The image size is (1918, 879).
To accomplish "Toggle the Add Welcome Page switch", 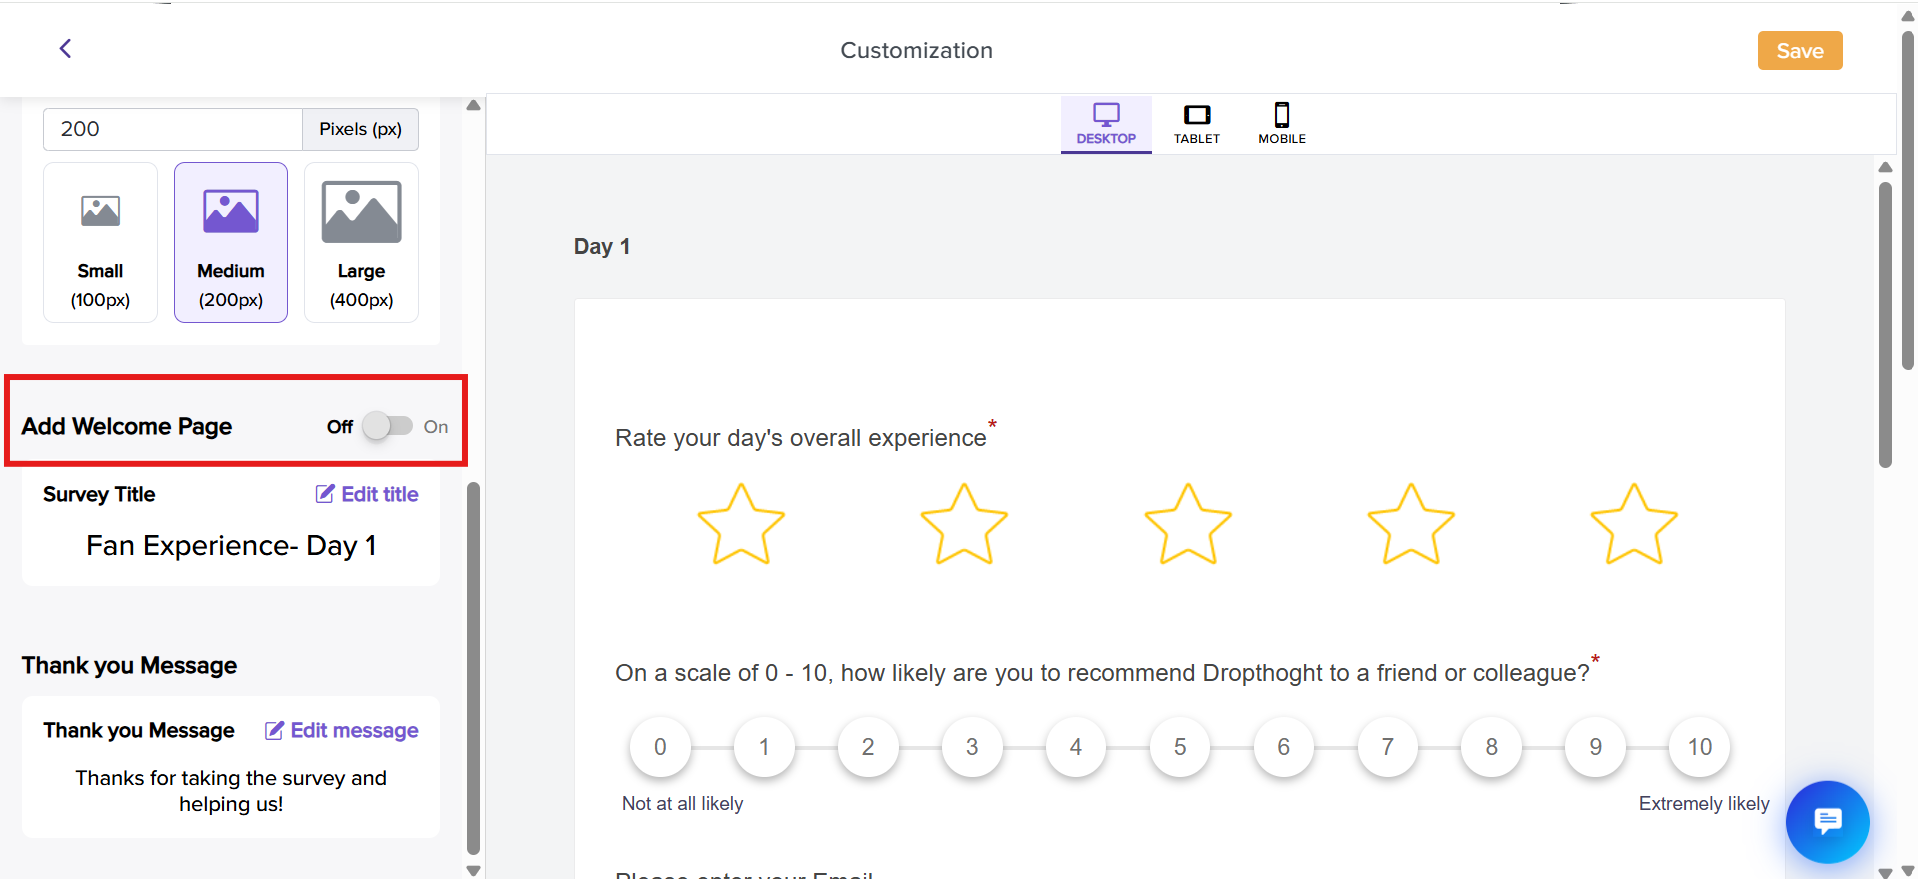I will click(387, 426).
